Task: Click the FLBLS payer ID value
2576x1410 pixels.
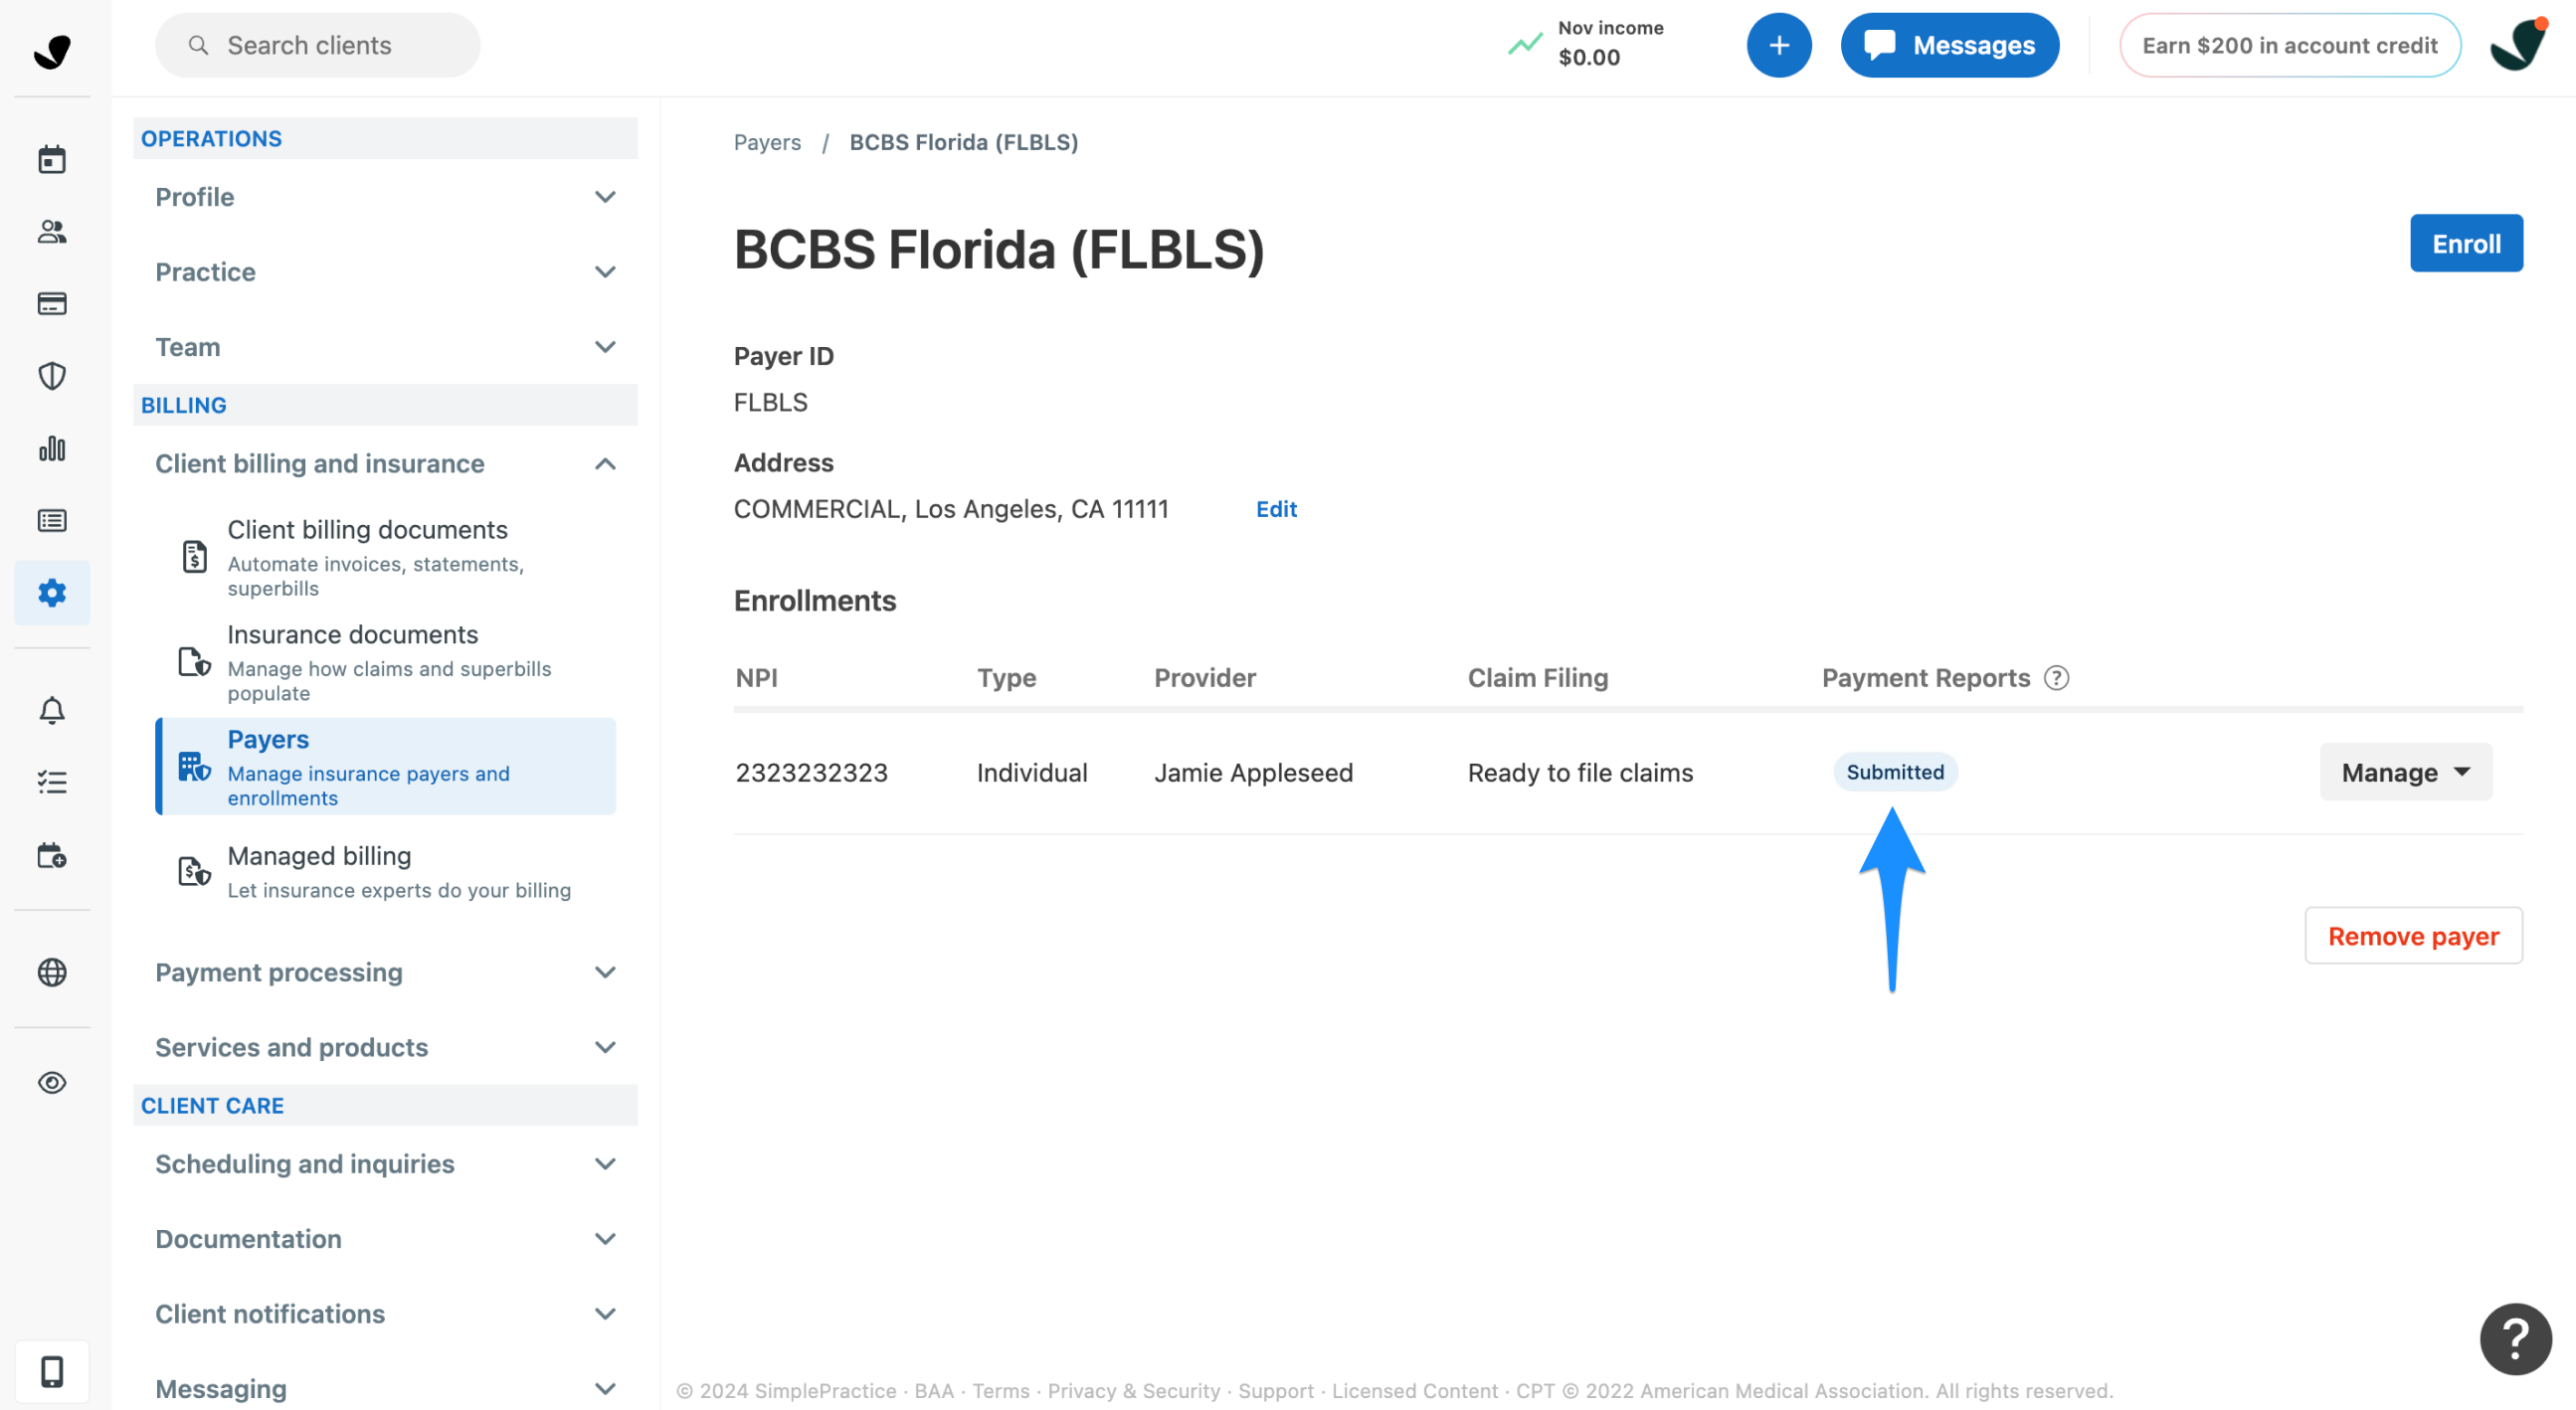Action: point(770,402)
